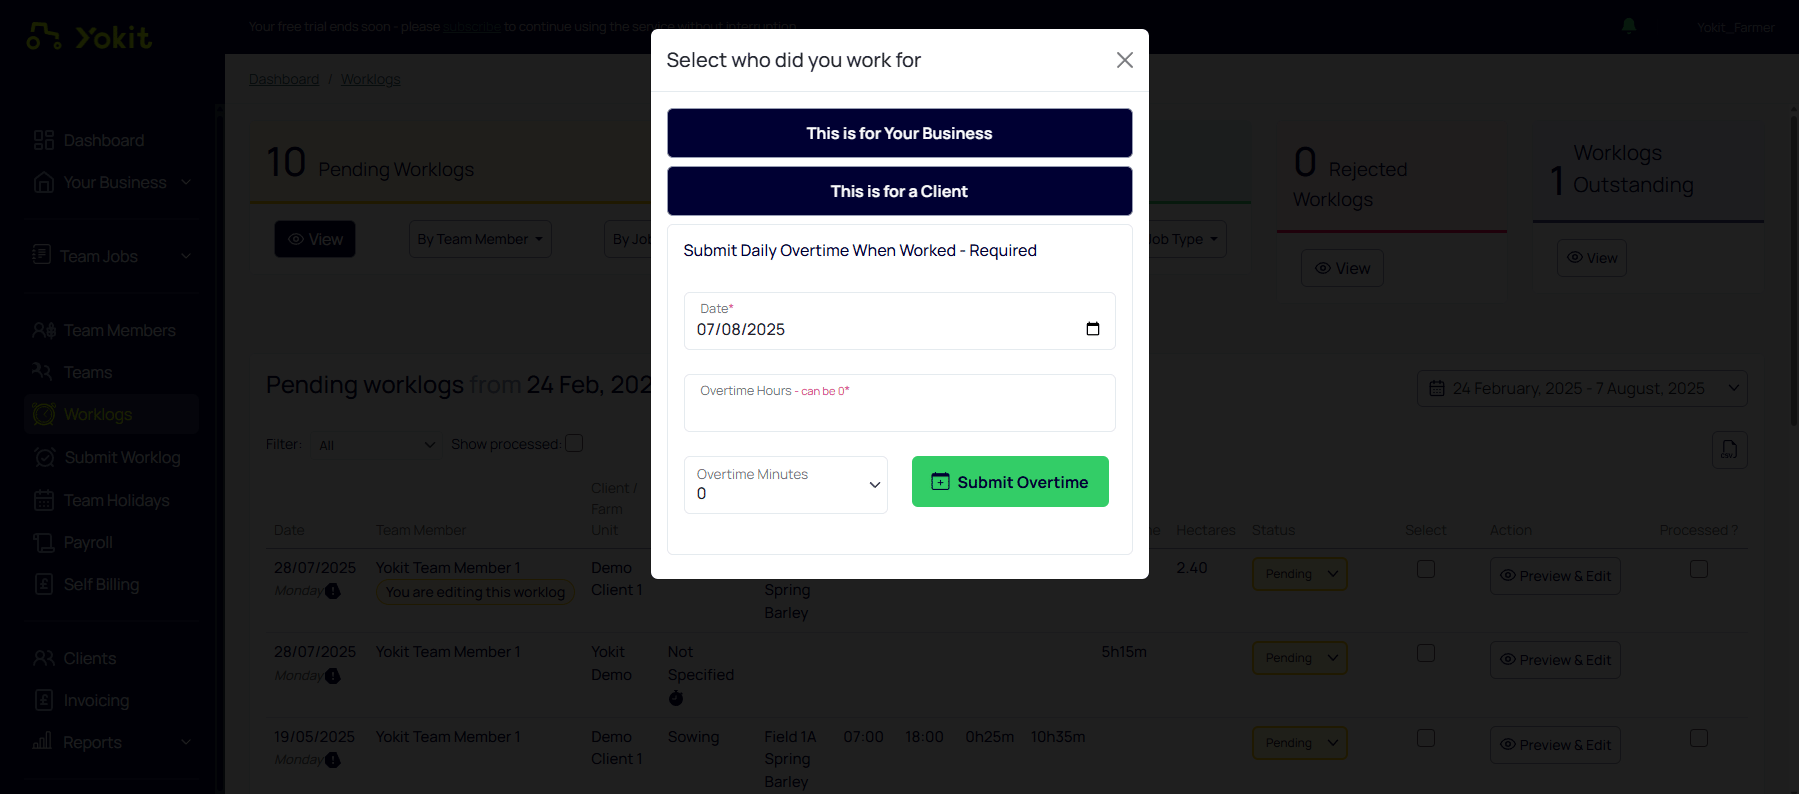This screenshot has width=1799, height=794.
Task: Click the Team Holidays calendar icon
Action: click(44, 500)
